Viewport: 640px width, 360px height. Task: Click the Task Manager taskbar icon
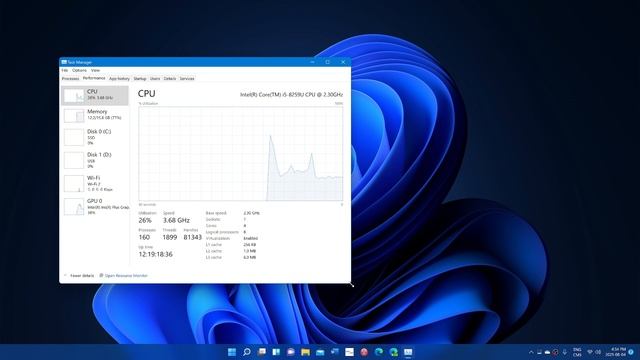(408, 352)
